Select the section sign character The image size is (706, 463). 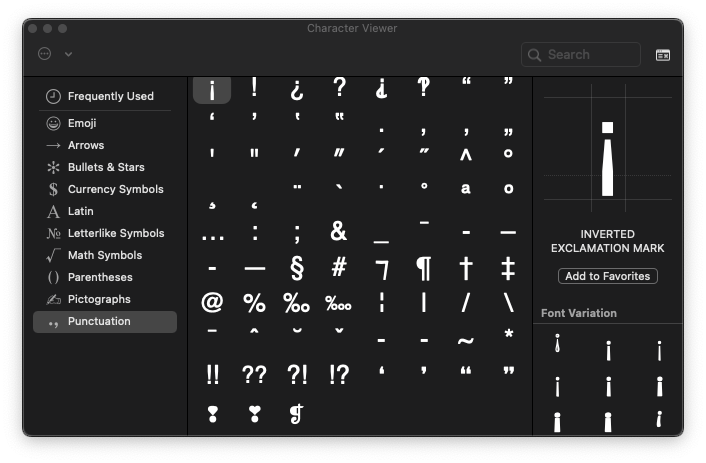tap(296, 268)
